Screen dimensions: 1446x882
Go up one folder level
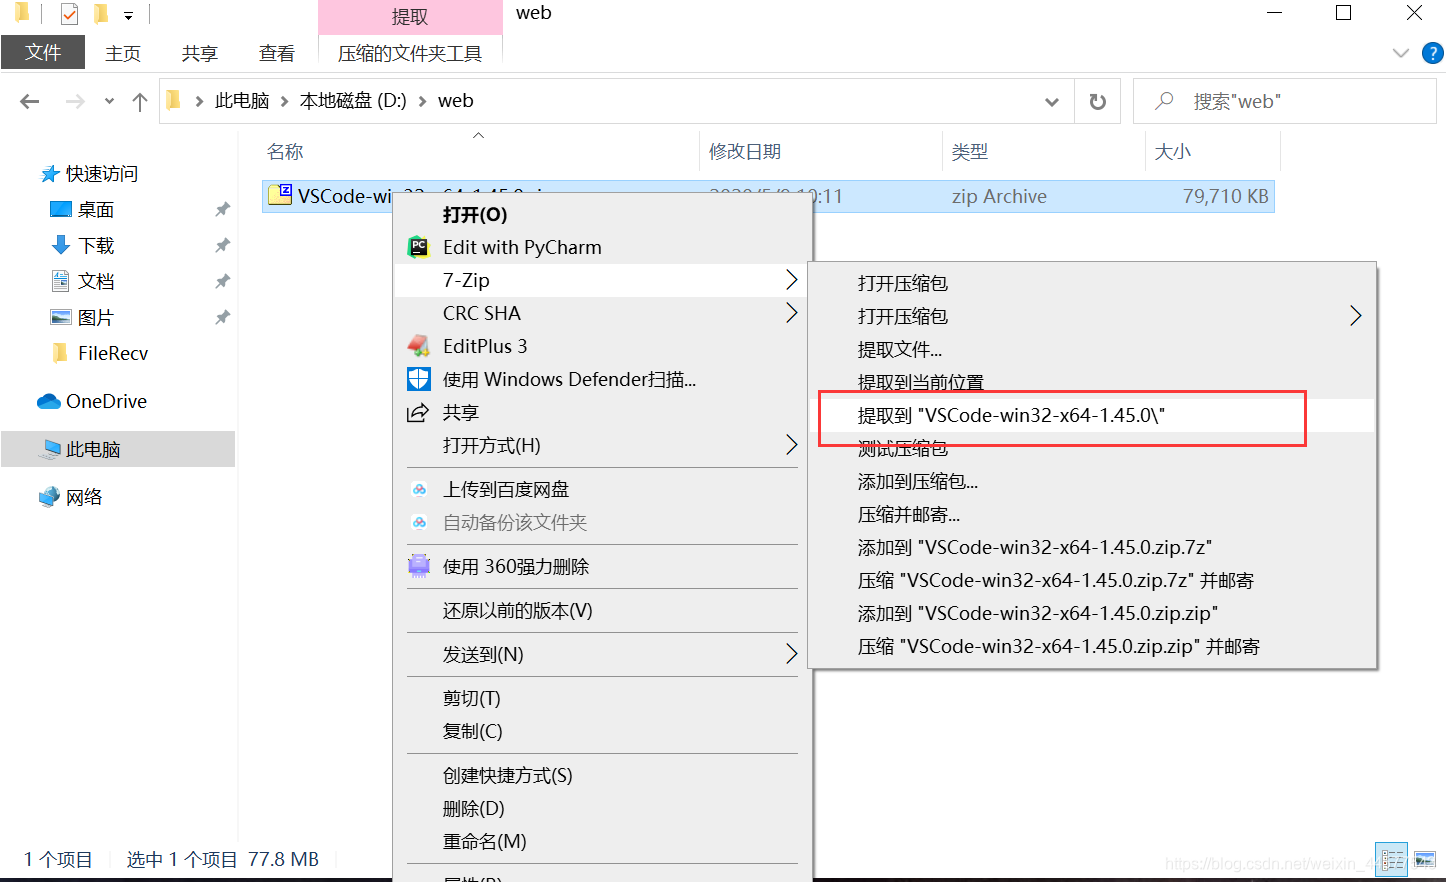[140, 101]
